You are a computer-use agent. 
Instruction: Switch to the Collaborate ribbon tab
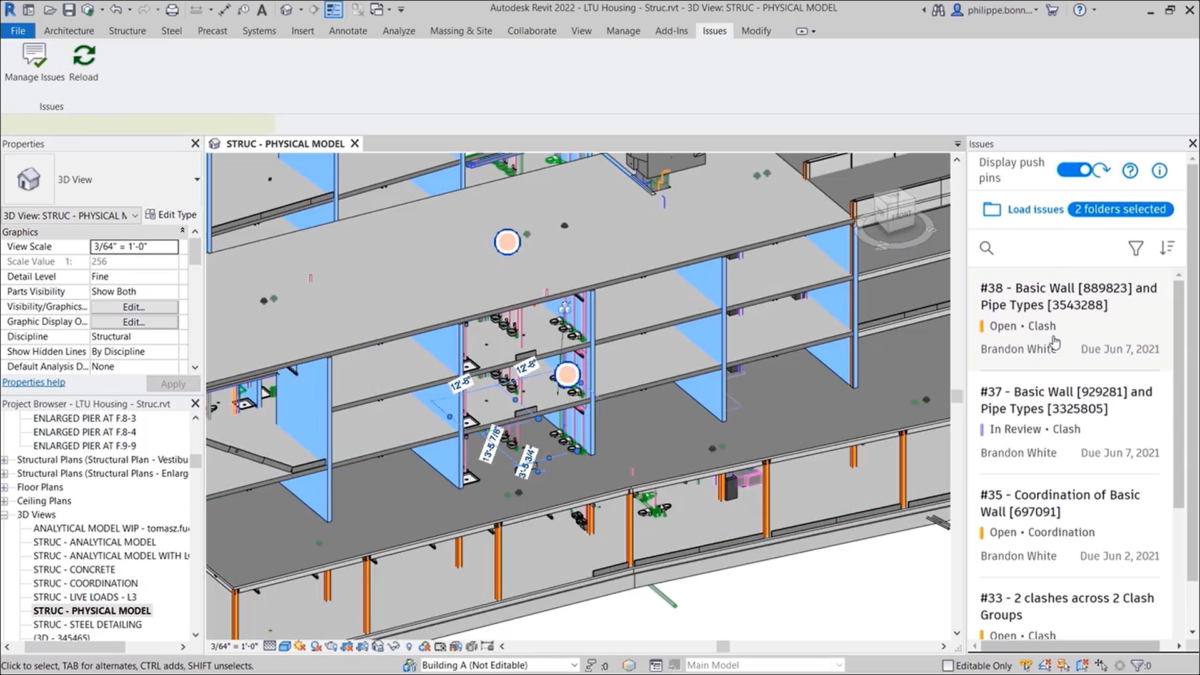[532, 31]
